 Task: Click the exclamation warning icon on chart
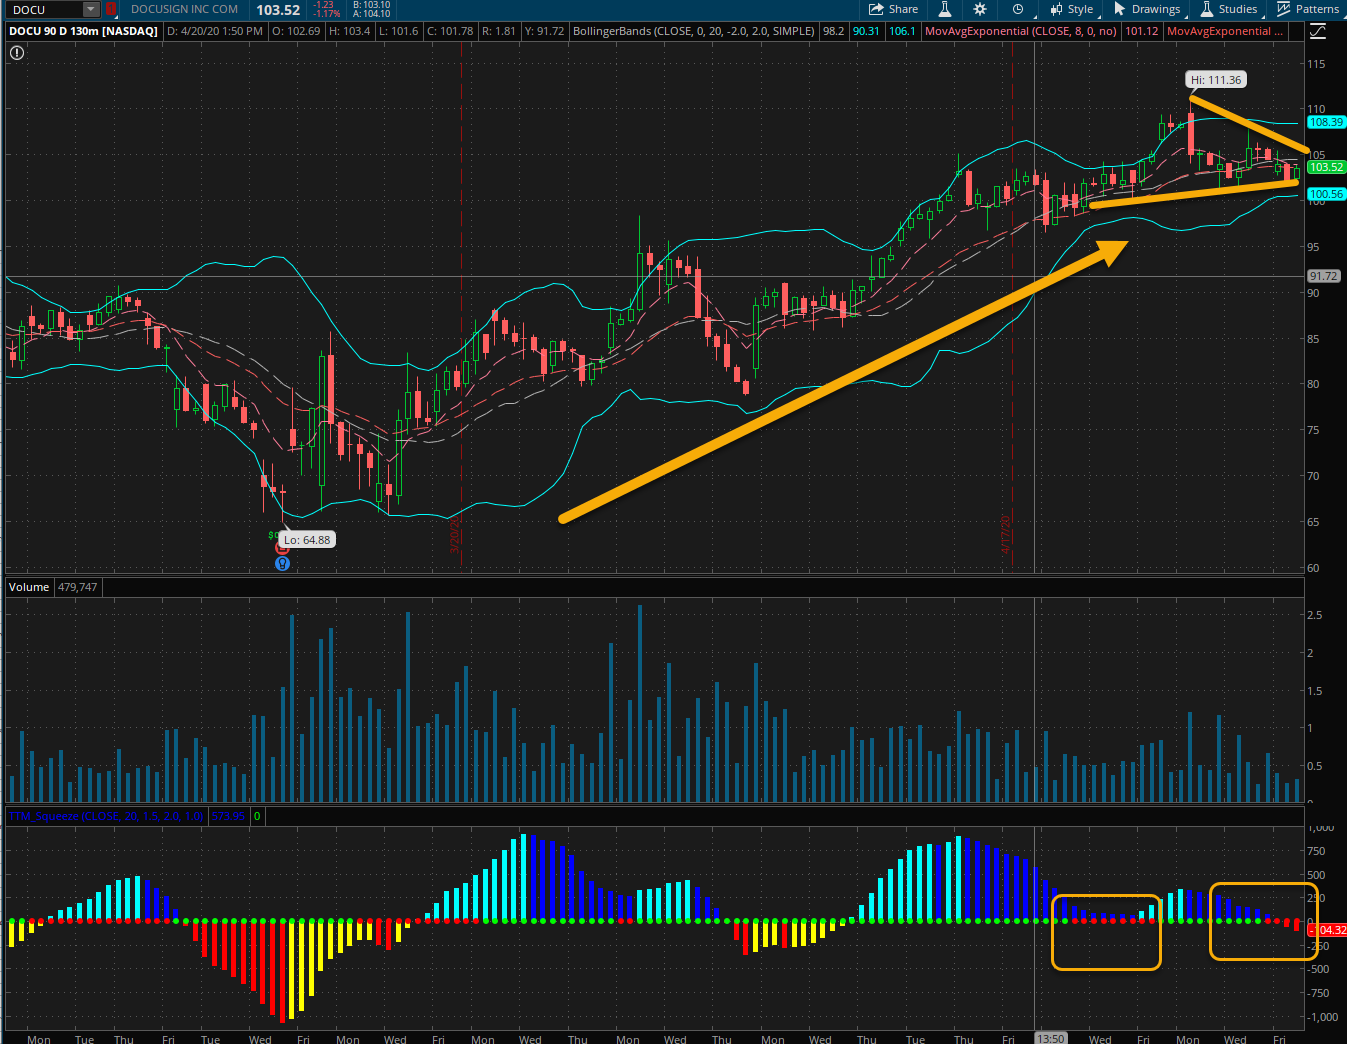[17, 52]
